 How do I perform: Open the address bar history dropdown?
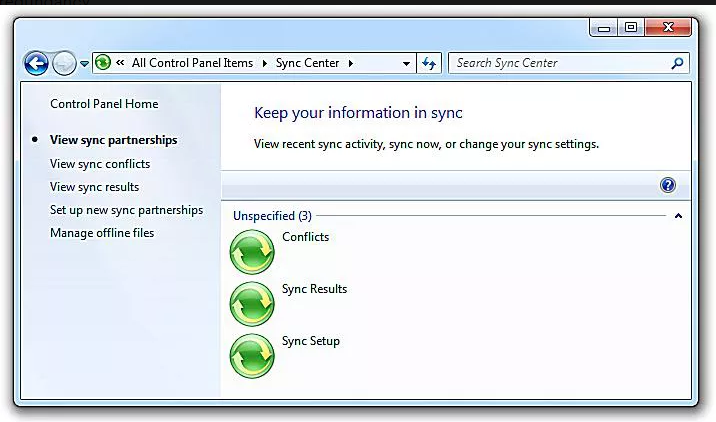pos(406,63)
